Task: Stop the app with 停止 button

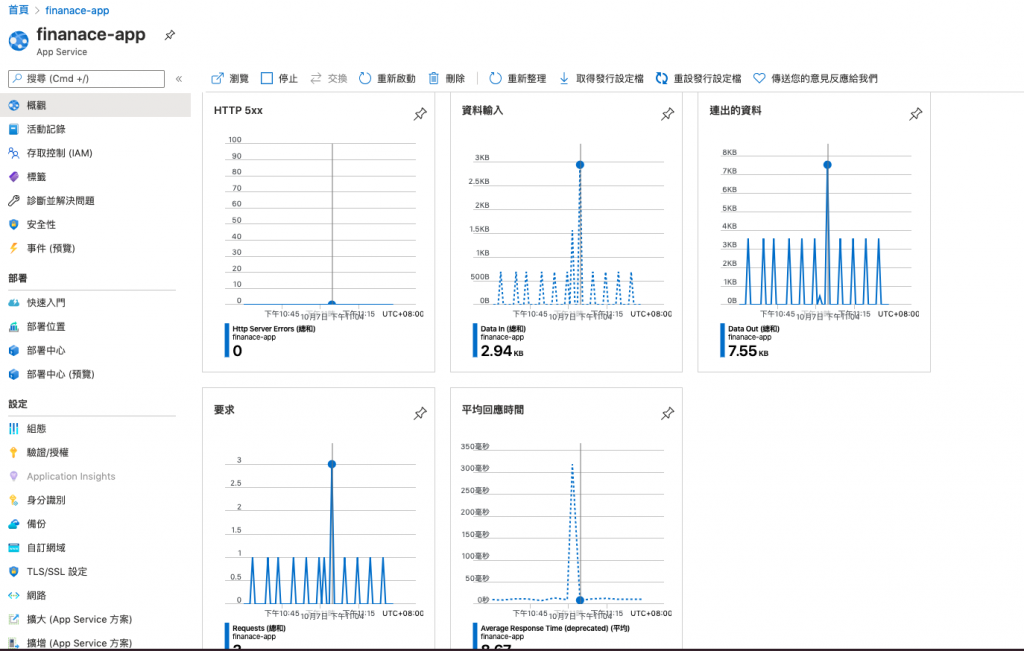Action: (279, 78)
